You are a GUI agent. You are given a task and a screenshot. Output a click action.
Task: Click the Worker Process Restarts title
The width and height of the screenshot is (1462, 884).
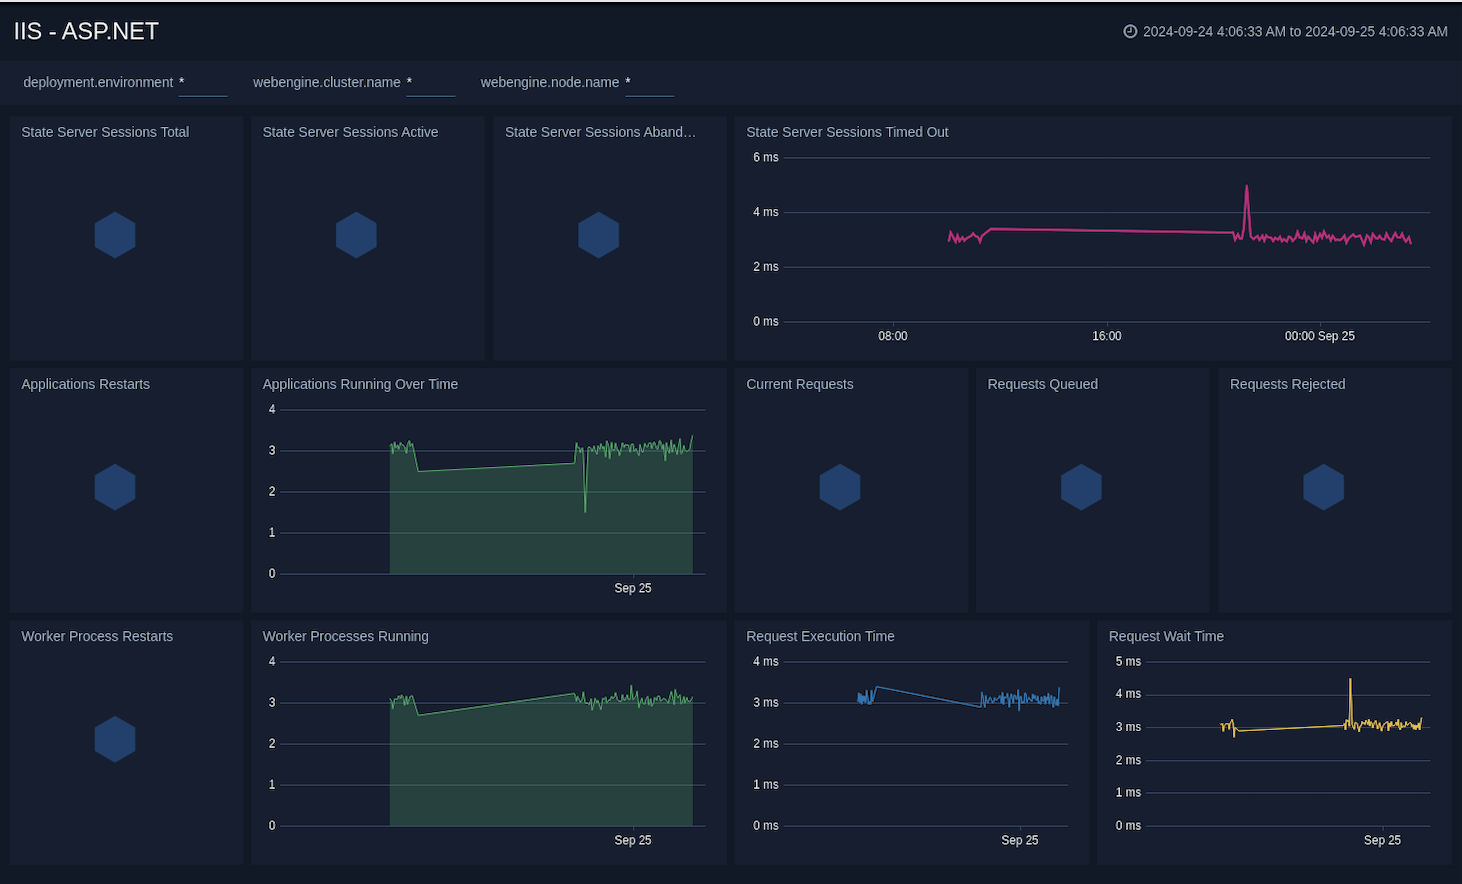(x=97, y=636)
